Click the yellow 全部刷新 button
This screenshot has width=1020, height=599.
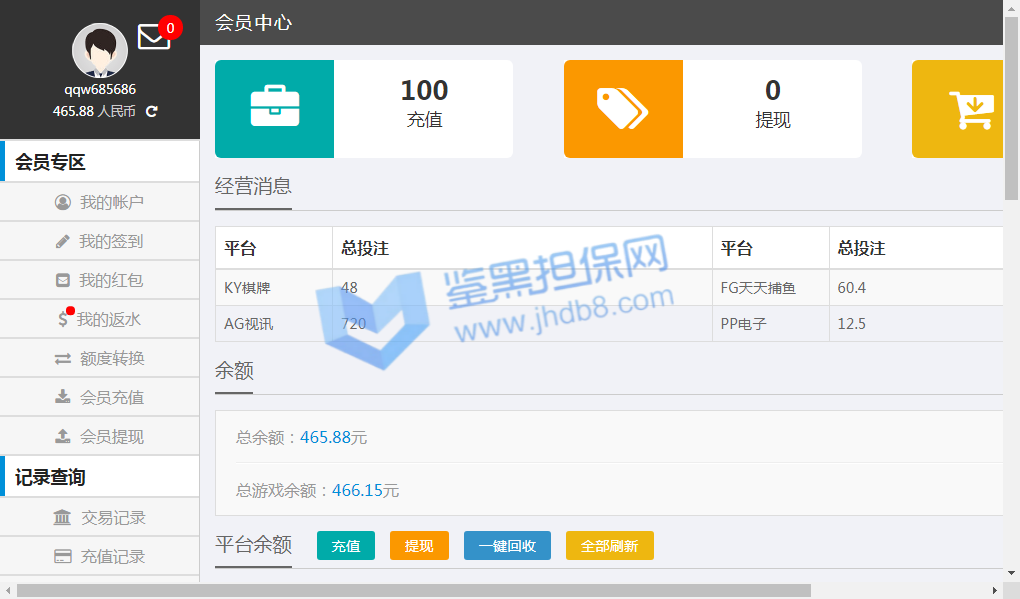(609, 546)
